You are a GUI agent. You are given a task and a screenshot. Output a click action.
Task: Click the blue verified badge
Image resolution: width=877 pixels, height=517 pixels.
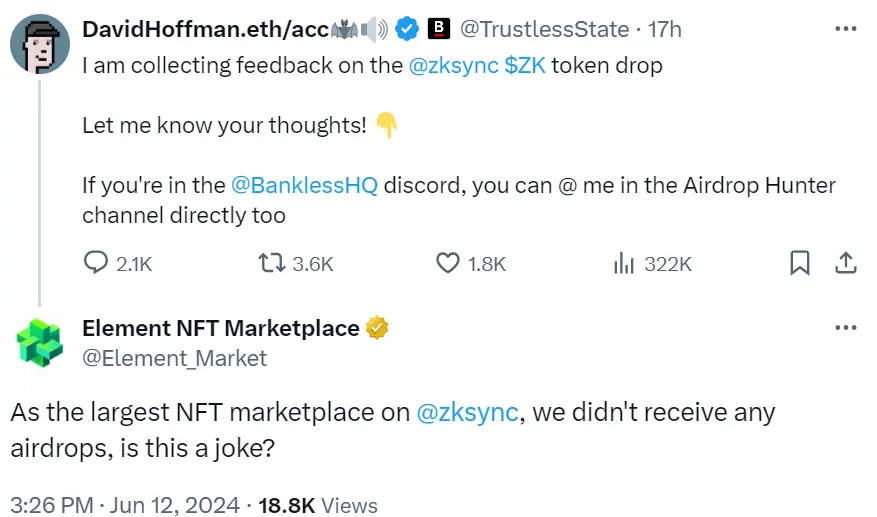[406, 30]
